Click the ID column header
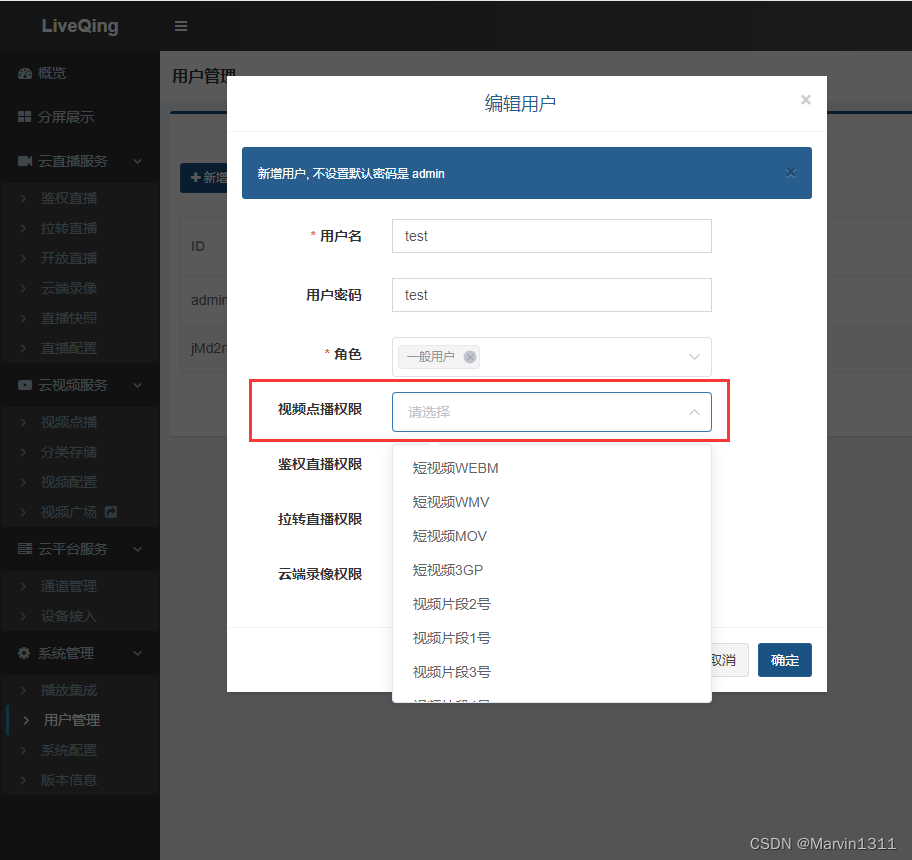This screenshot has width=912, height=860. 198,246
